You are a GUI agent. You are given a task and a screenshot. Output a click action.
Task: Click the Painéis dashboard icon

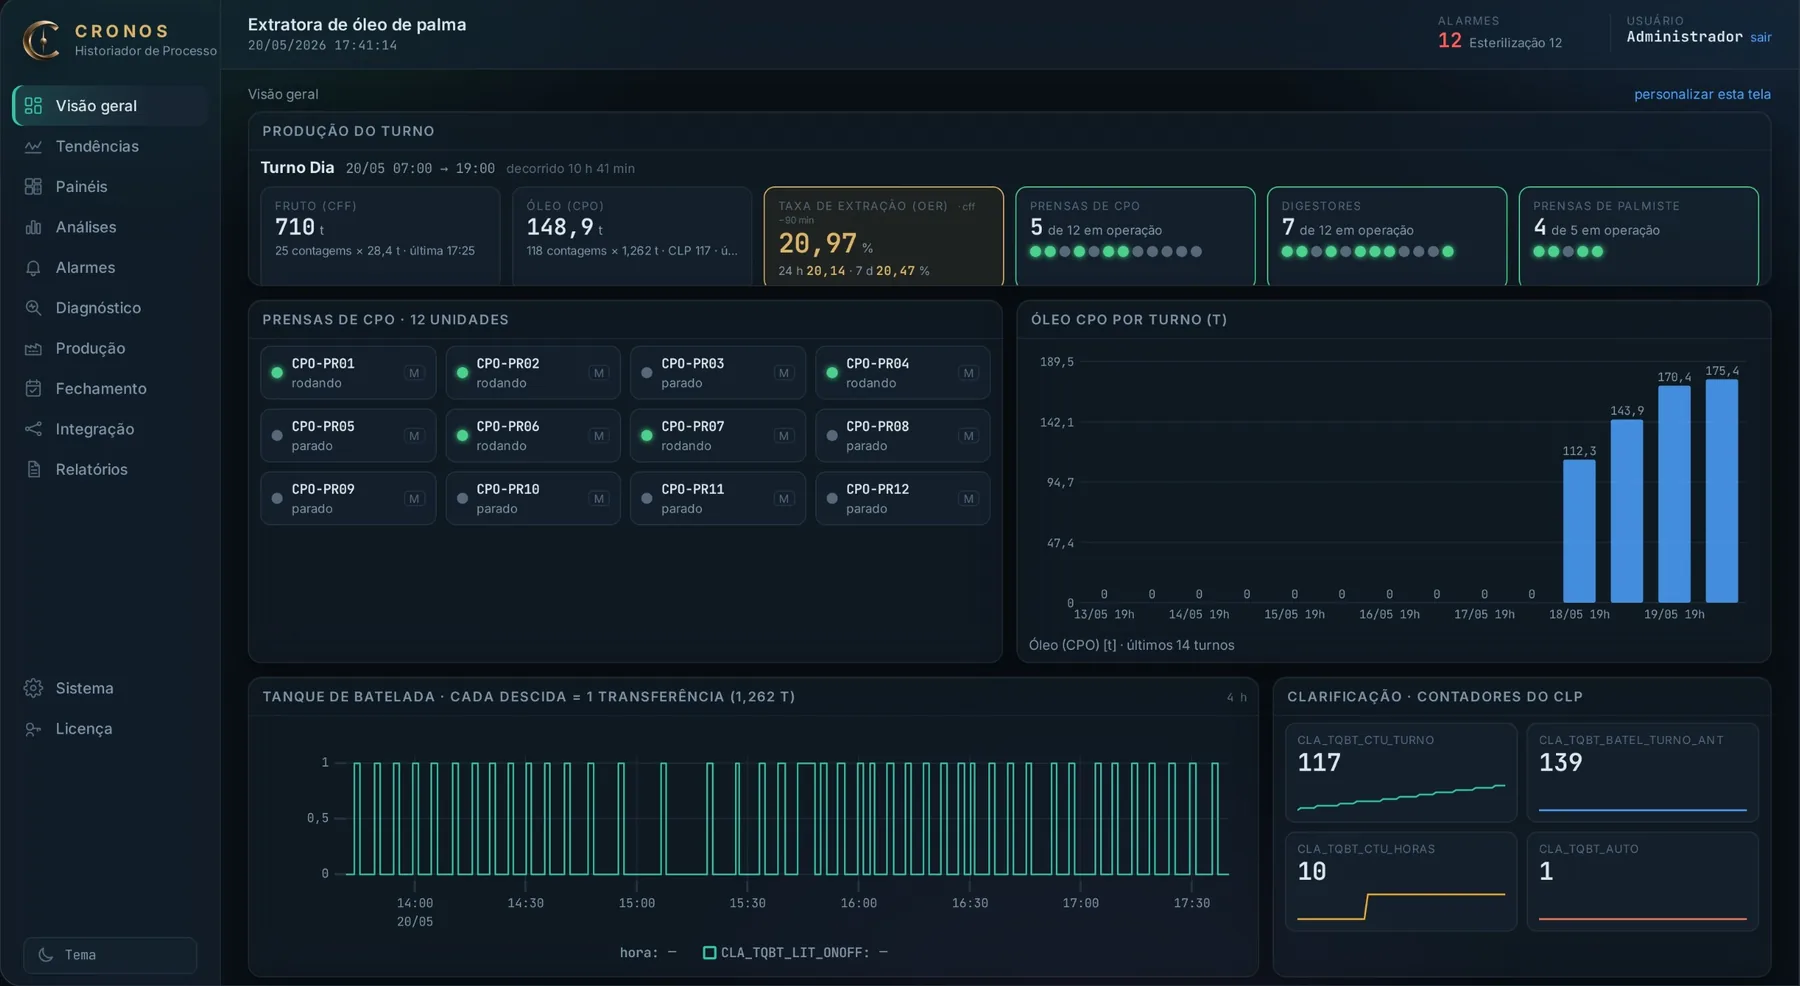(33, 187)
